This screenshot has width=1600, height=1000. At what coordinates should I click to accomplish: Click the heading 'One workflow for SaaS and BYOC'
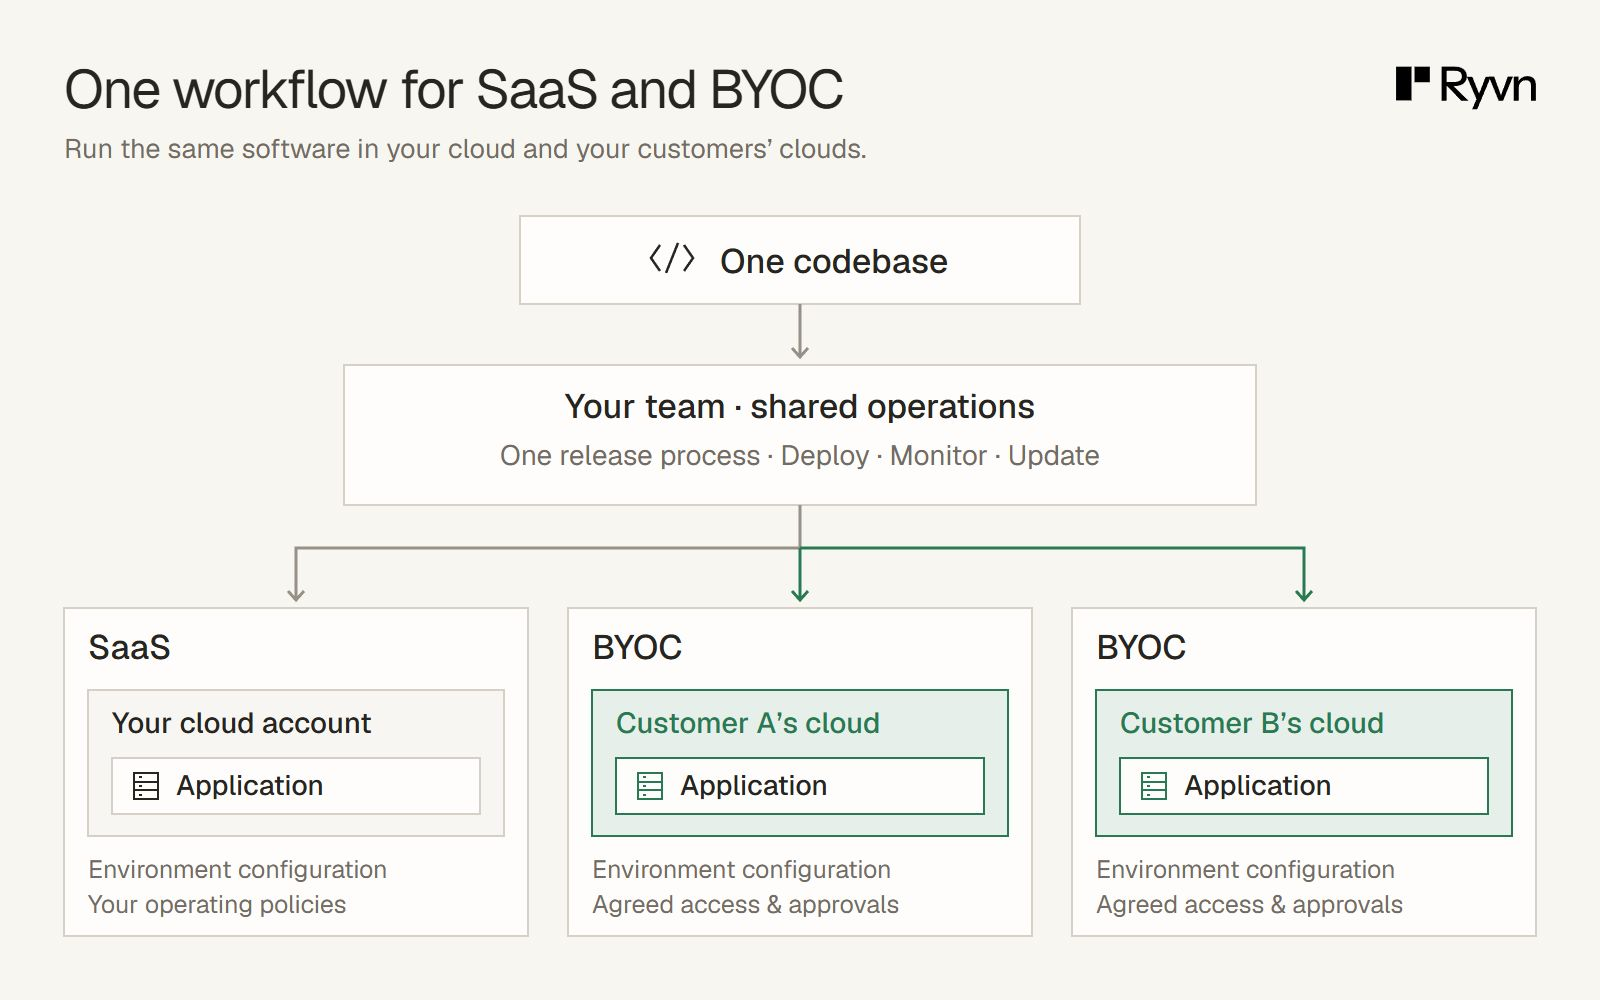tap(454, 90)
